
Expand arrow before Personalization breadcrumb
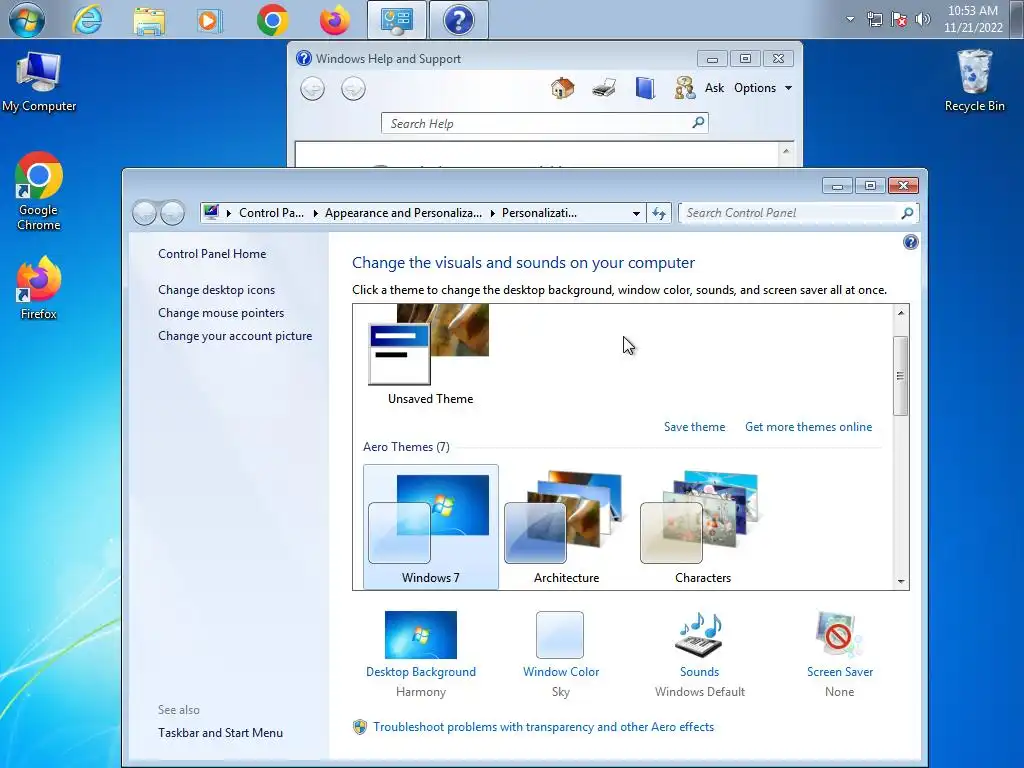pos(492,213)
